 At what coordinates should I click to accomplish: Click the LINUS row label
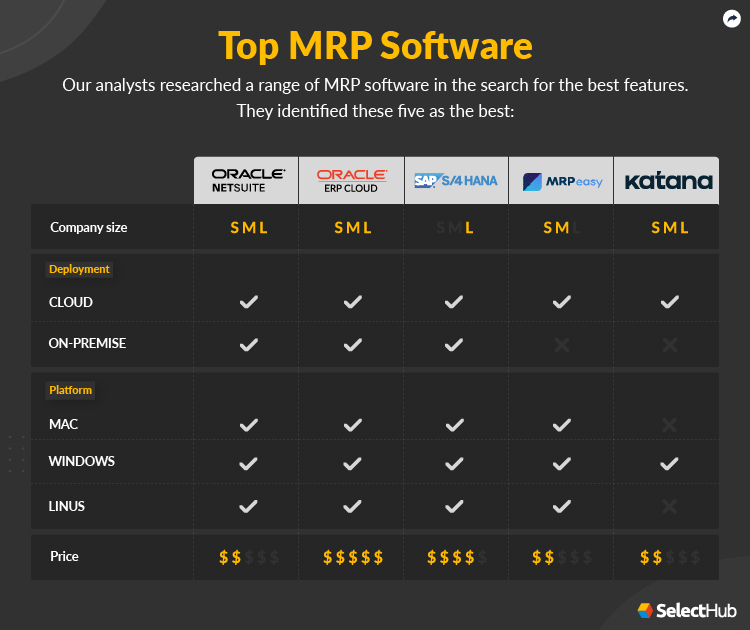pos(66,506)
